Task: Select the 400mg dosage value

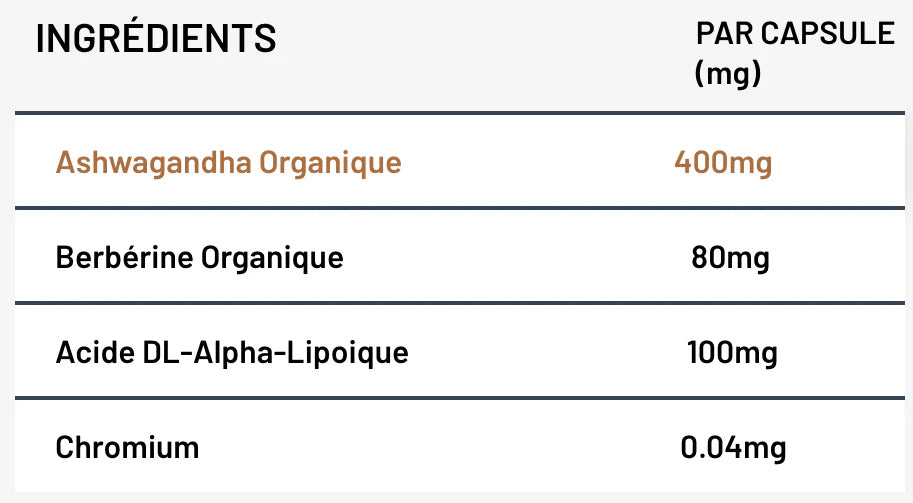Action: pos(723,163)
